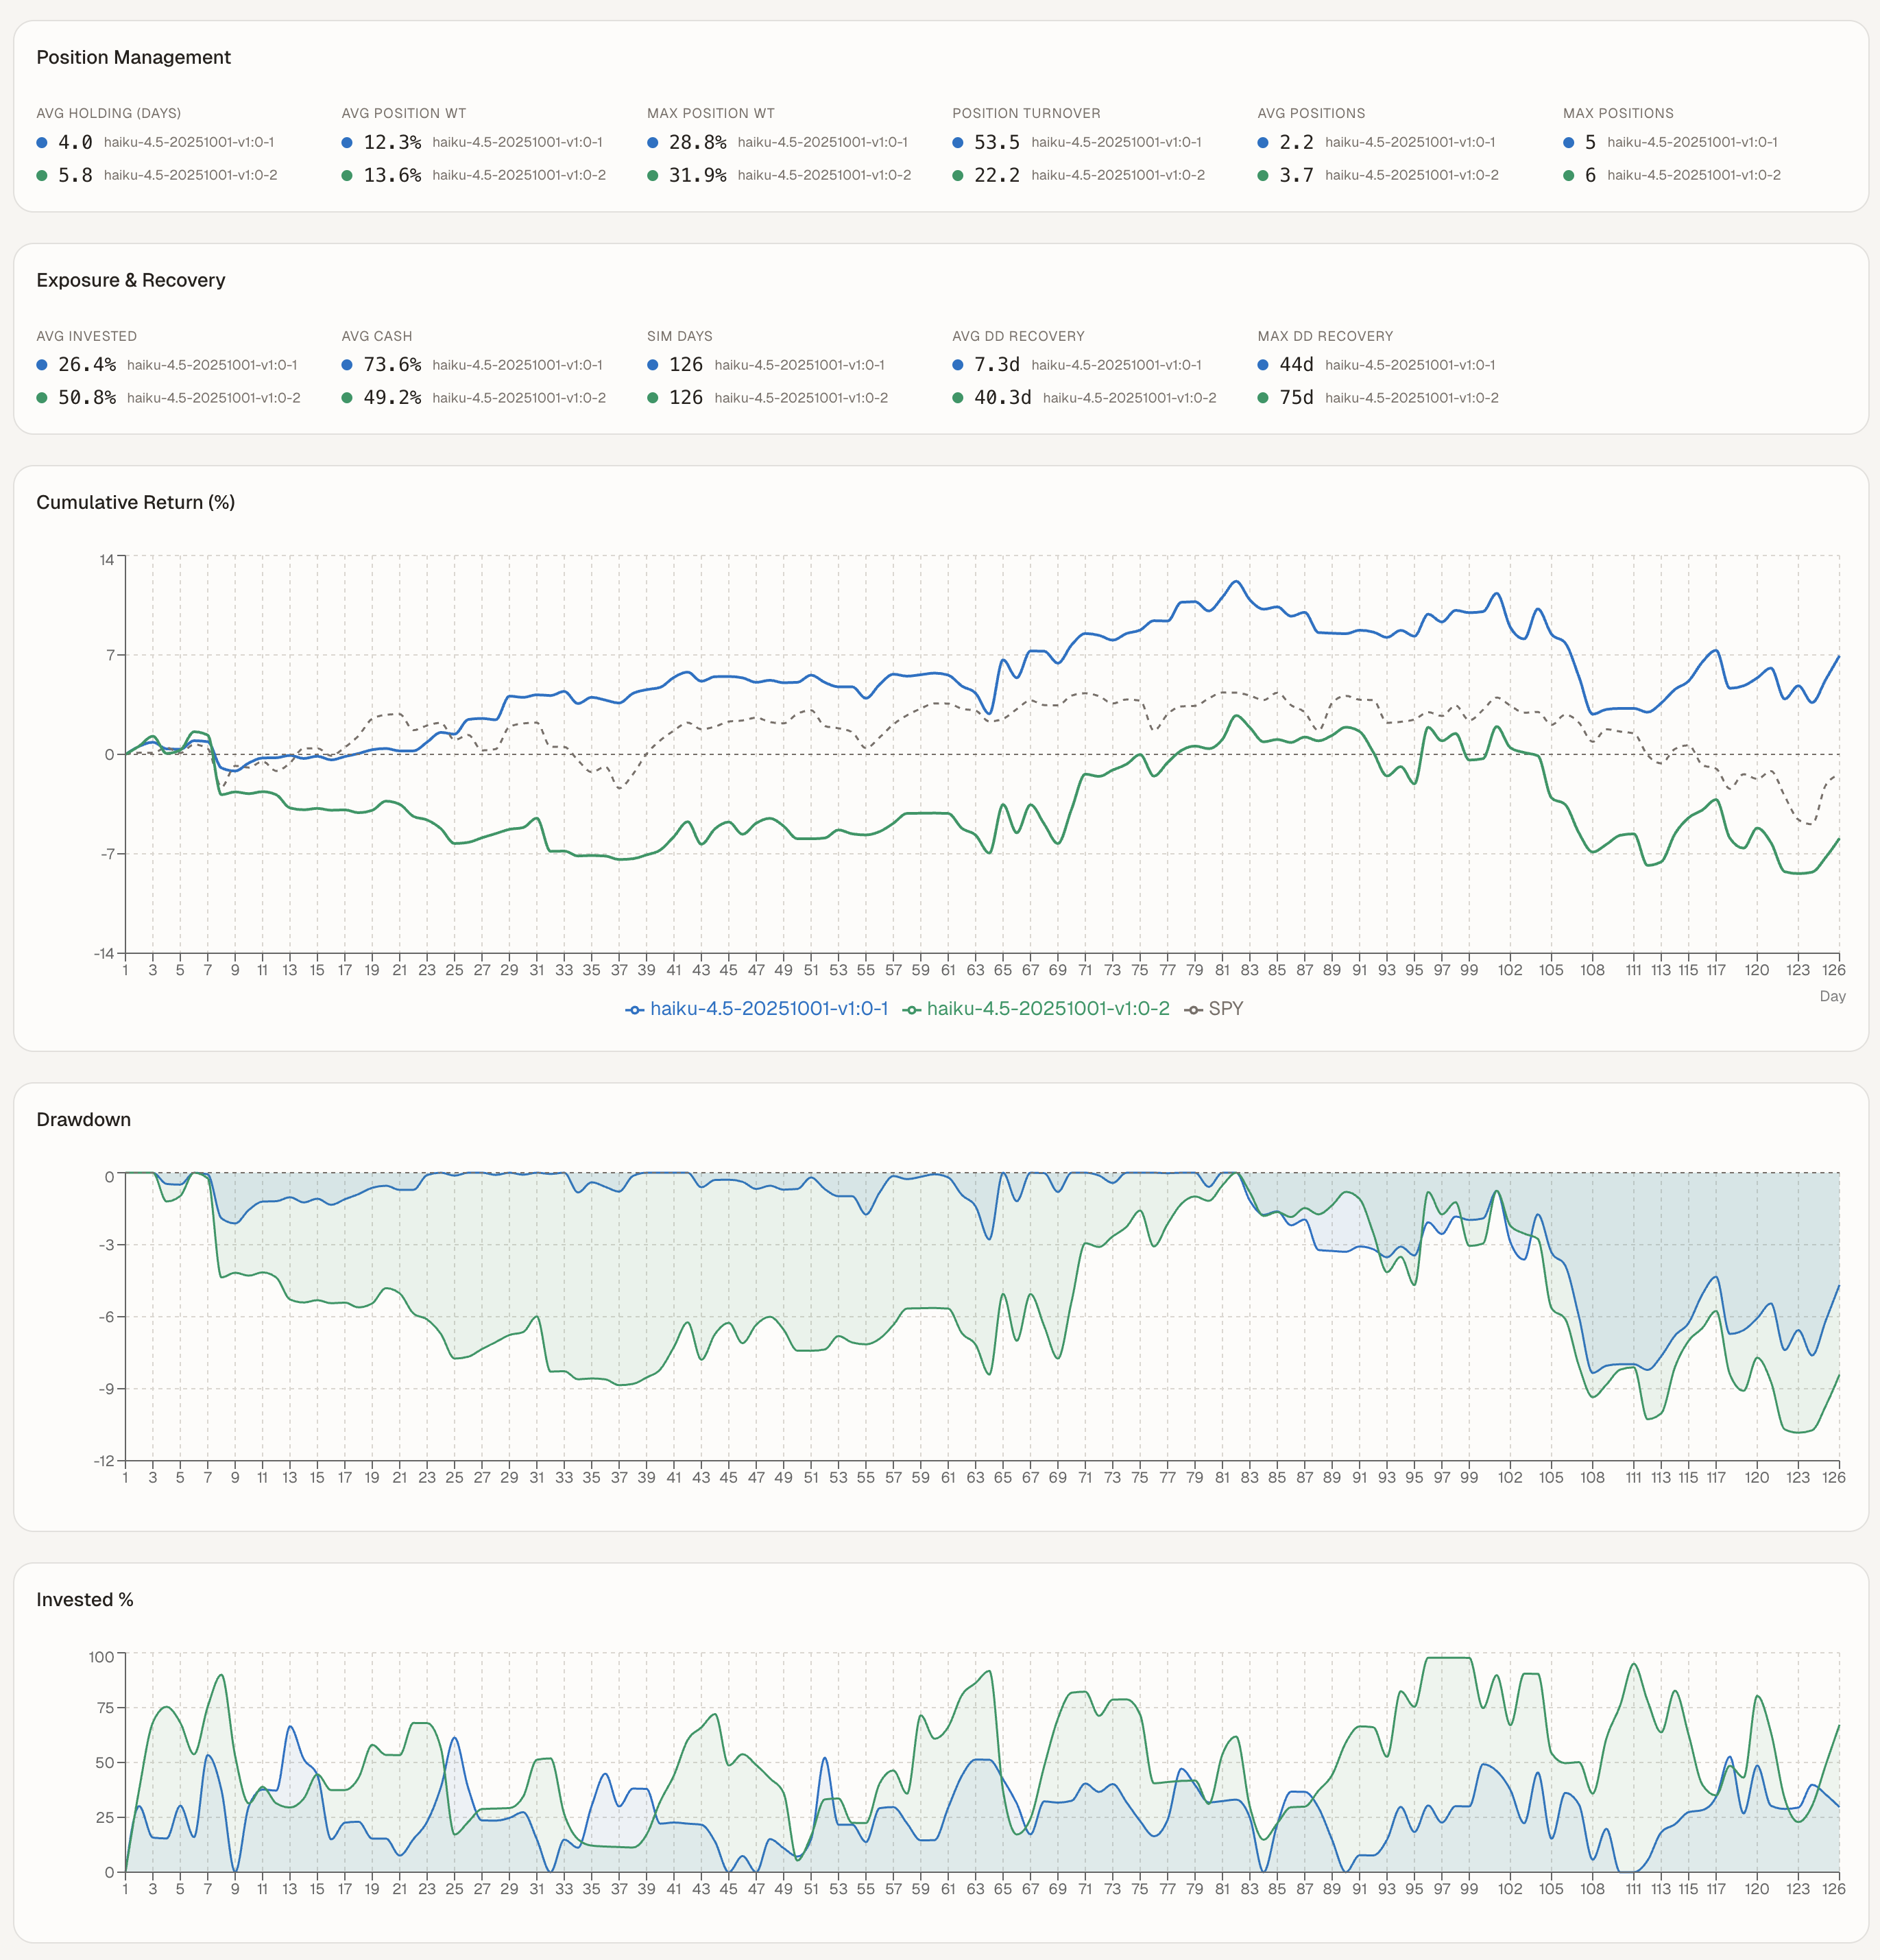Click day 83 tick on Drawdown axis
The width and height of the screenshot is (1880, 1960).
[1249, 1477]
